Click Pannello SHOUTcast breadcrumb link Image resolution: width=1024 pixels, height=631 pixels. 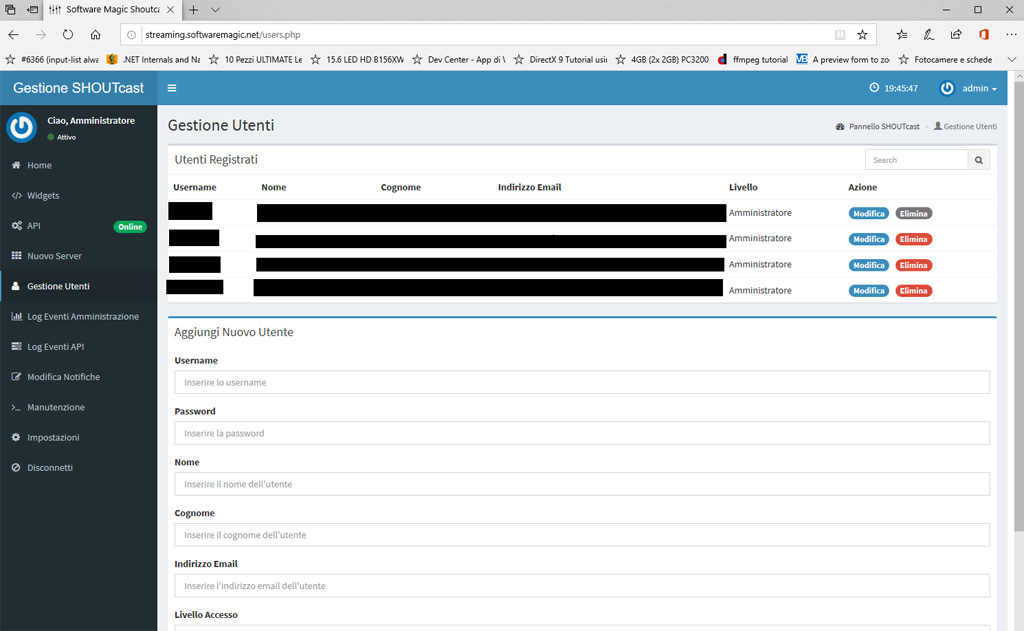[878, 127]
